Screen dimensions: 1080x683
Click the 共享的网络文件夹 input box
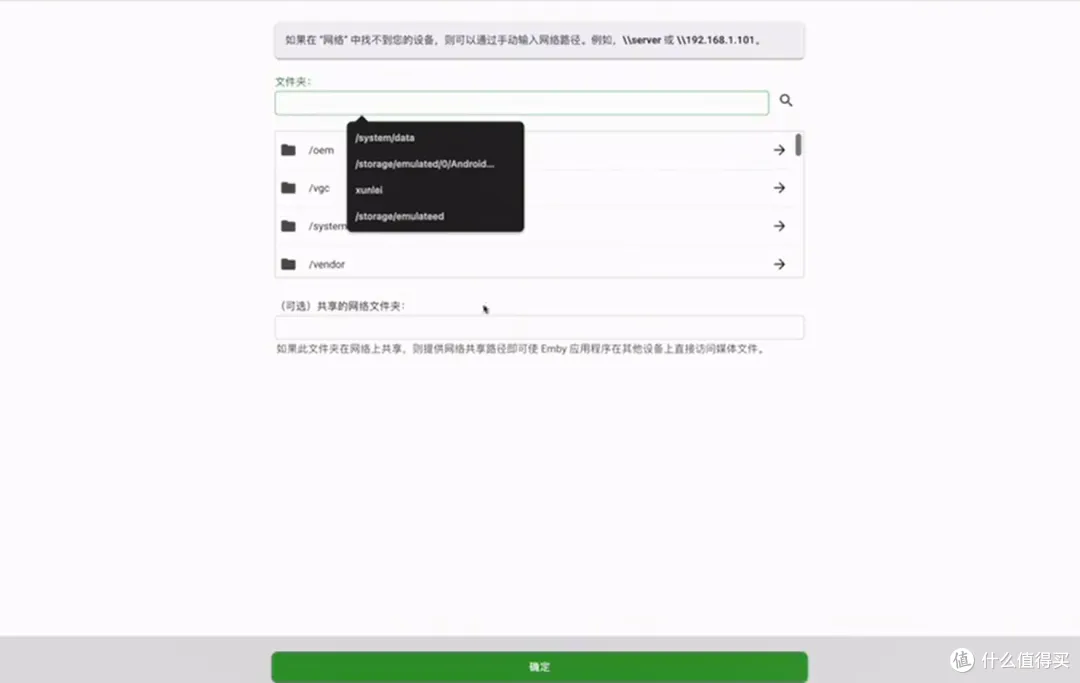tap(539, 327)
